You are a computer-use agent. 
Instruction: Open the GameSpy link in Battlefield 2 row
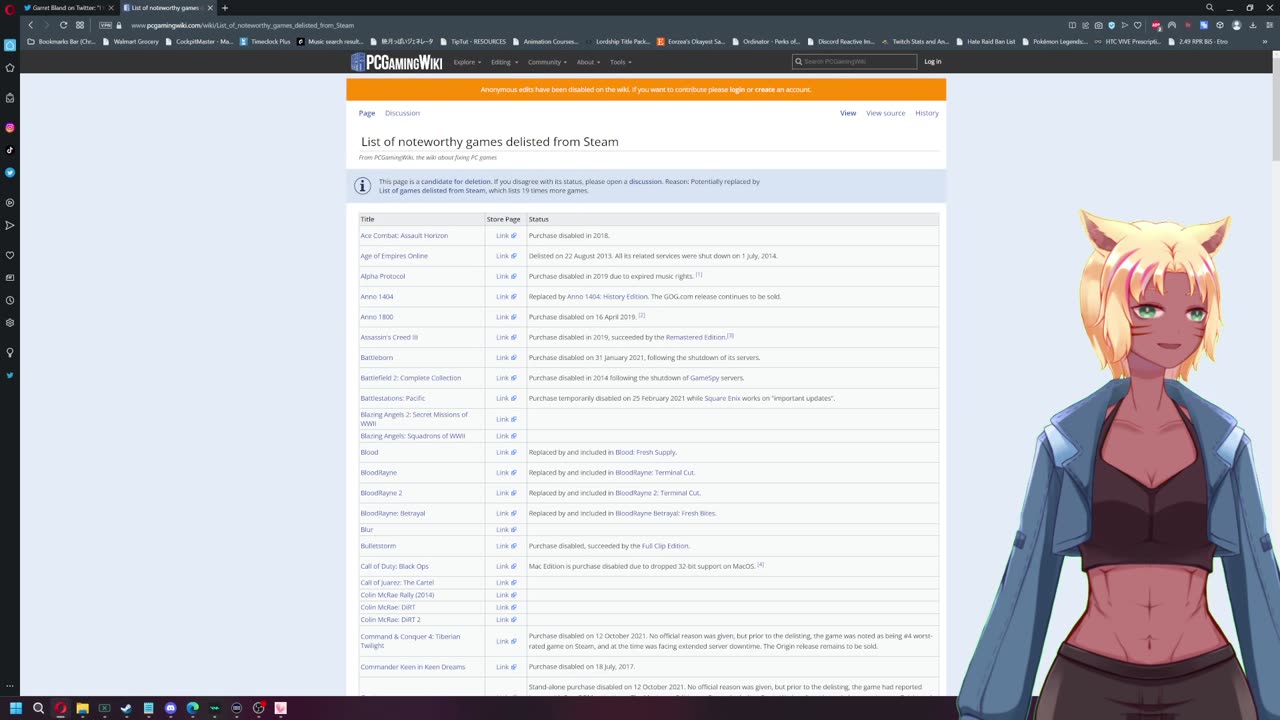(x=704, y=378)
